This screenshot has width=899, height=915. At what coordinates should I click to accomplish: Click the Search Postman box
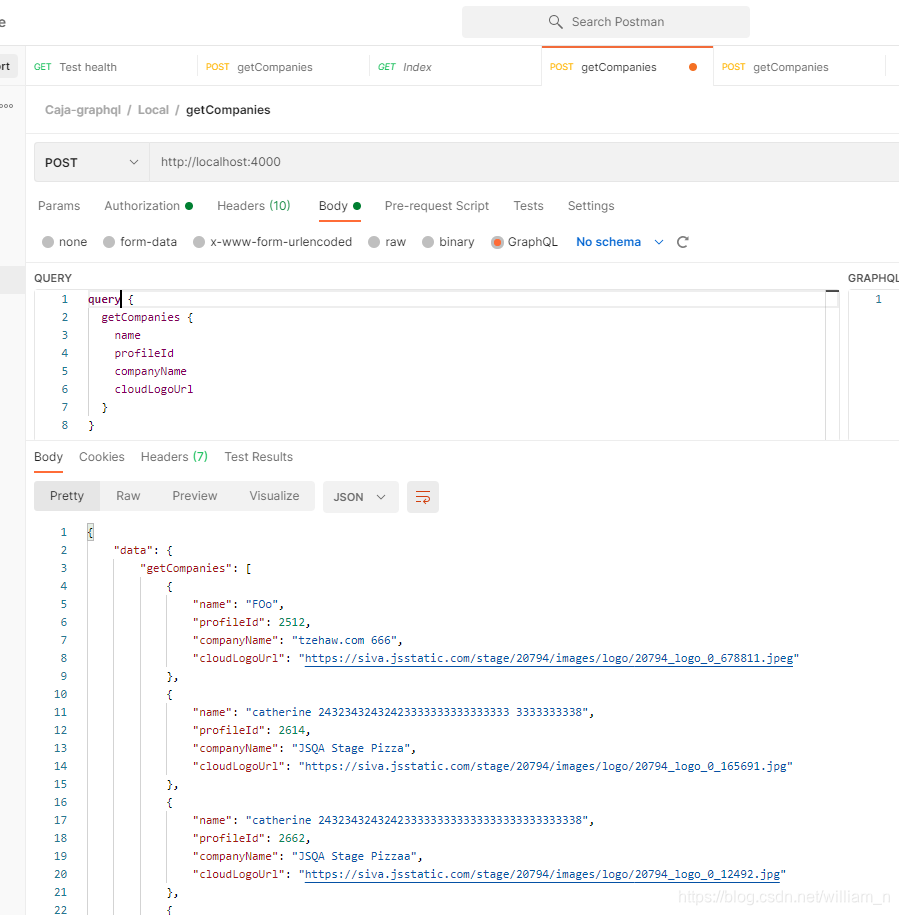pos(606,22)
